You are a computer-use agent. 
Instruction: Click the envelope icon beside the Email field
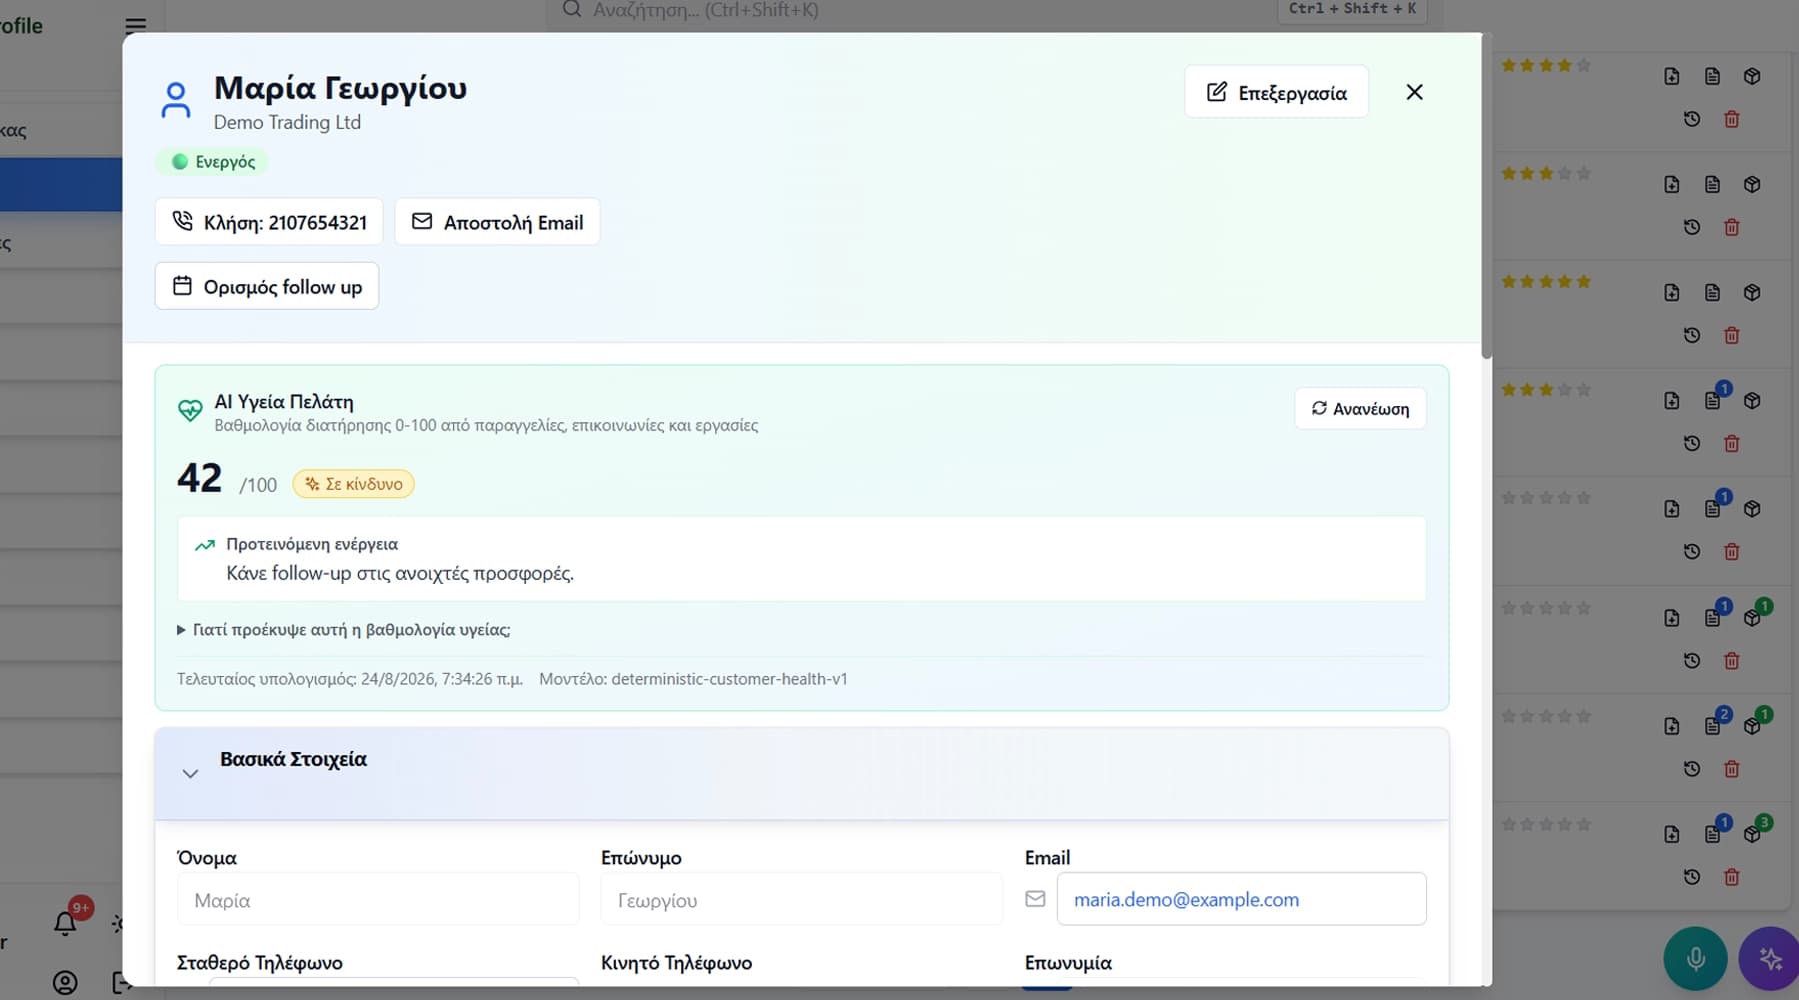(1035, 899)
